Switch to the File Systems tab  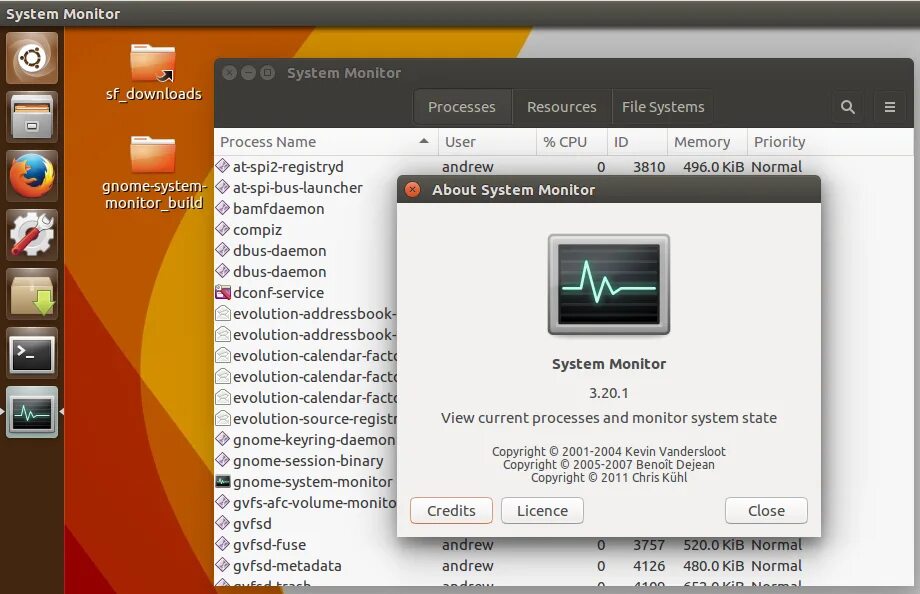pyautogui.click(x=663, y=107)
